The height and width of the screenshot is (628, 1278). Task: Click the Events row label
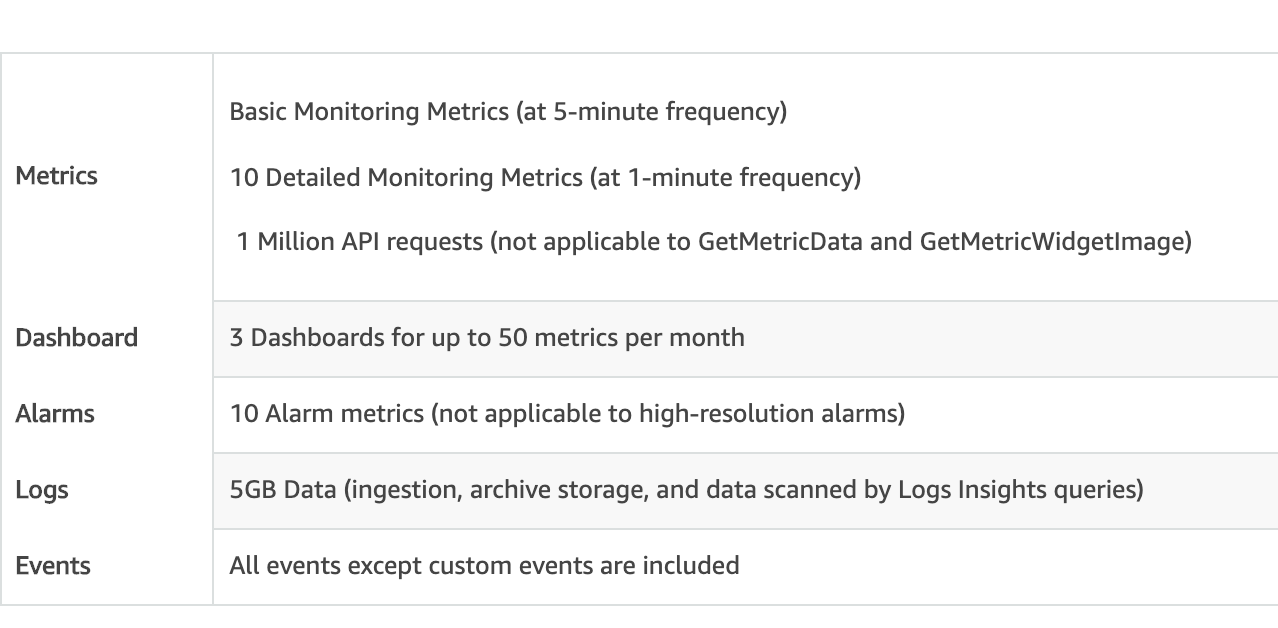53,566
